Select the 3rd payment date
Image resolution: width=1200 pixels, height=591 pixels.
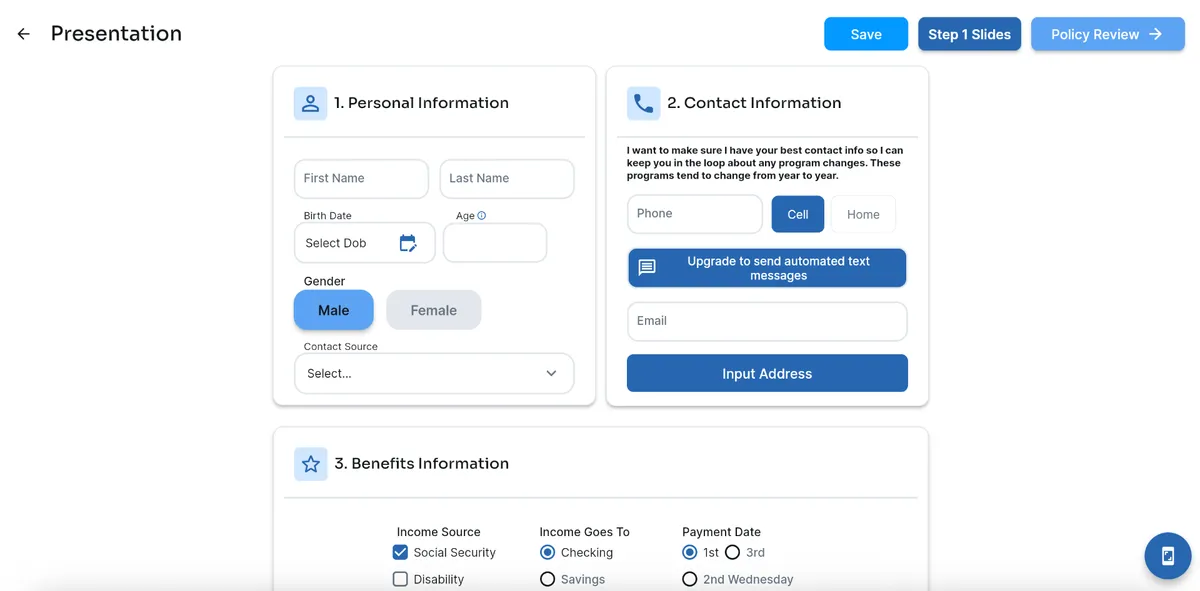[x=732, y=552]
